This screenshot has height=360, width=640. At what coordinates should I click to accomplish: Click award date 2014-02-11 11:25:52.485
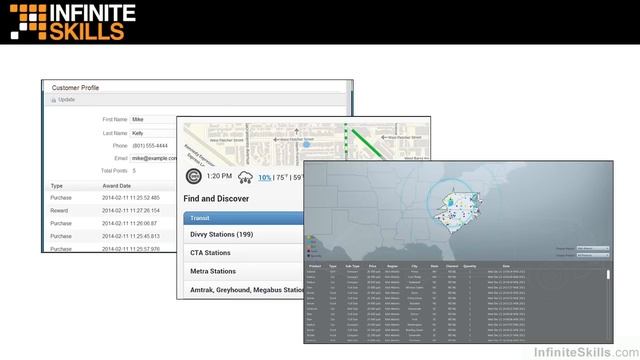click(x=131, y=198)
